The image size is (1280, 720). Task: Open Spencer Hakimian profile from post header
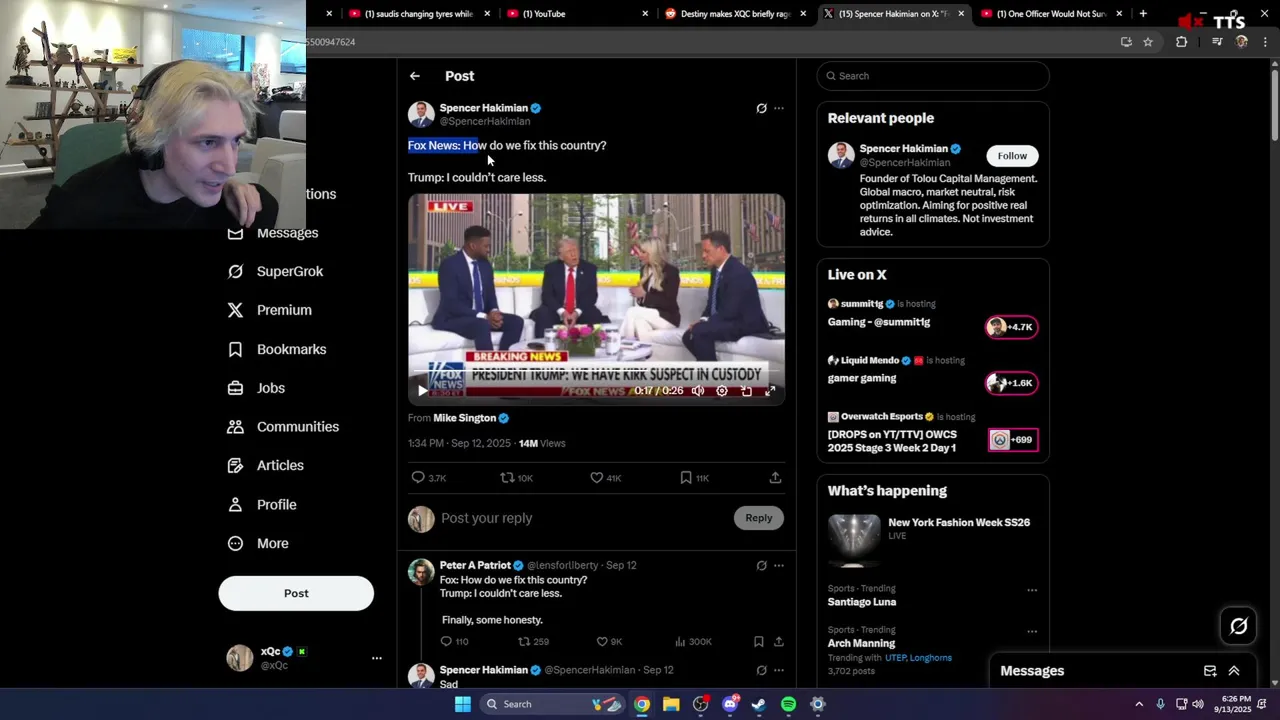(483, 108)
